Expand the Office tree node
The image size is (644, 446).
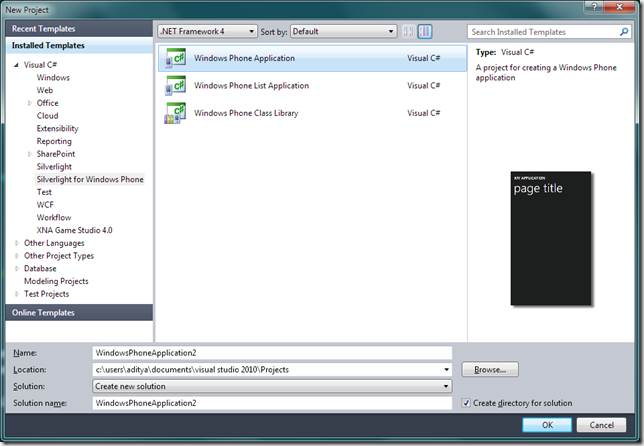(30, 103)
